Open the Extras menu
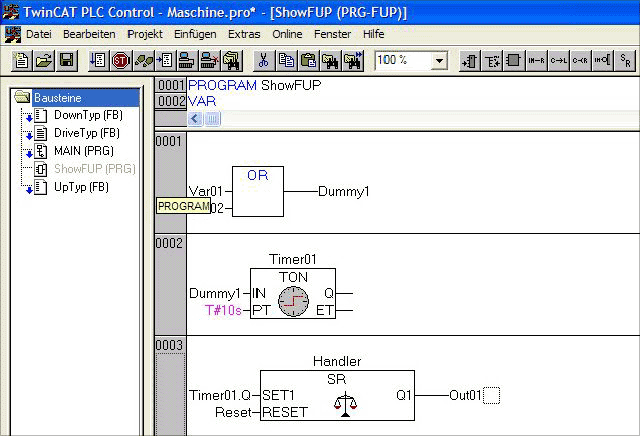This screenshot has height=436, width=640. point(244,34)
